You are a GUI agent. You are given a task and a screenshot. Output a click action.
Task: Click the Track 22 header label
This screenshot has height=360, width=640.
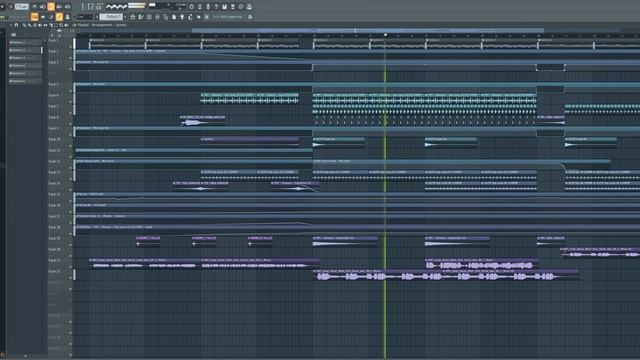(x=54, y=271)
